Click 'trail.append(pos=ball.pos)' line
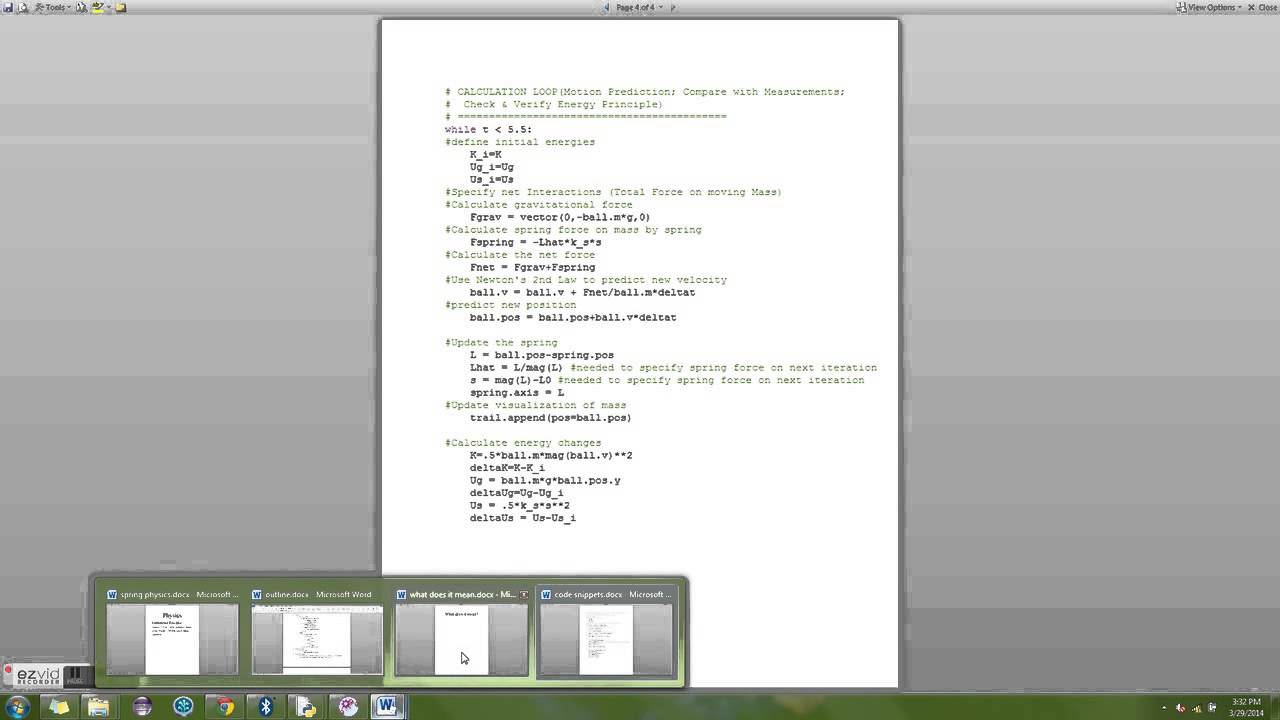The image size is (1280, 720). click(551, 418)
